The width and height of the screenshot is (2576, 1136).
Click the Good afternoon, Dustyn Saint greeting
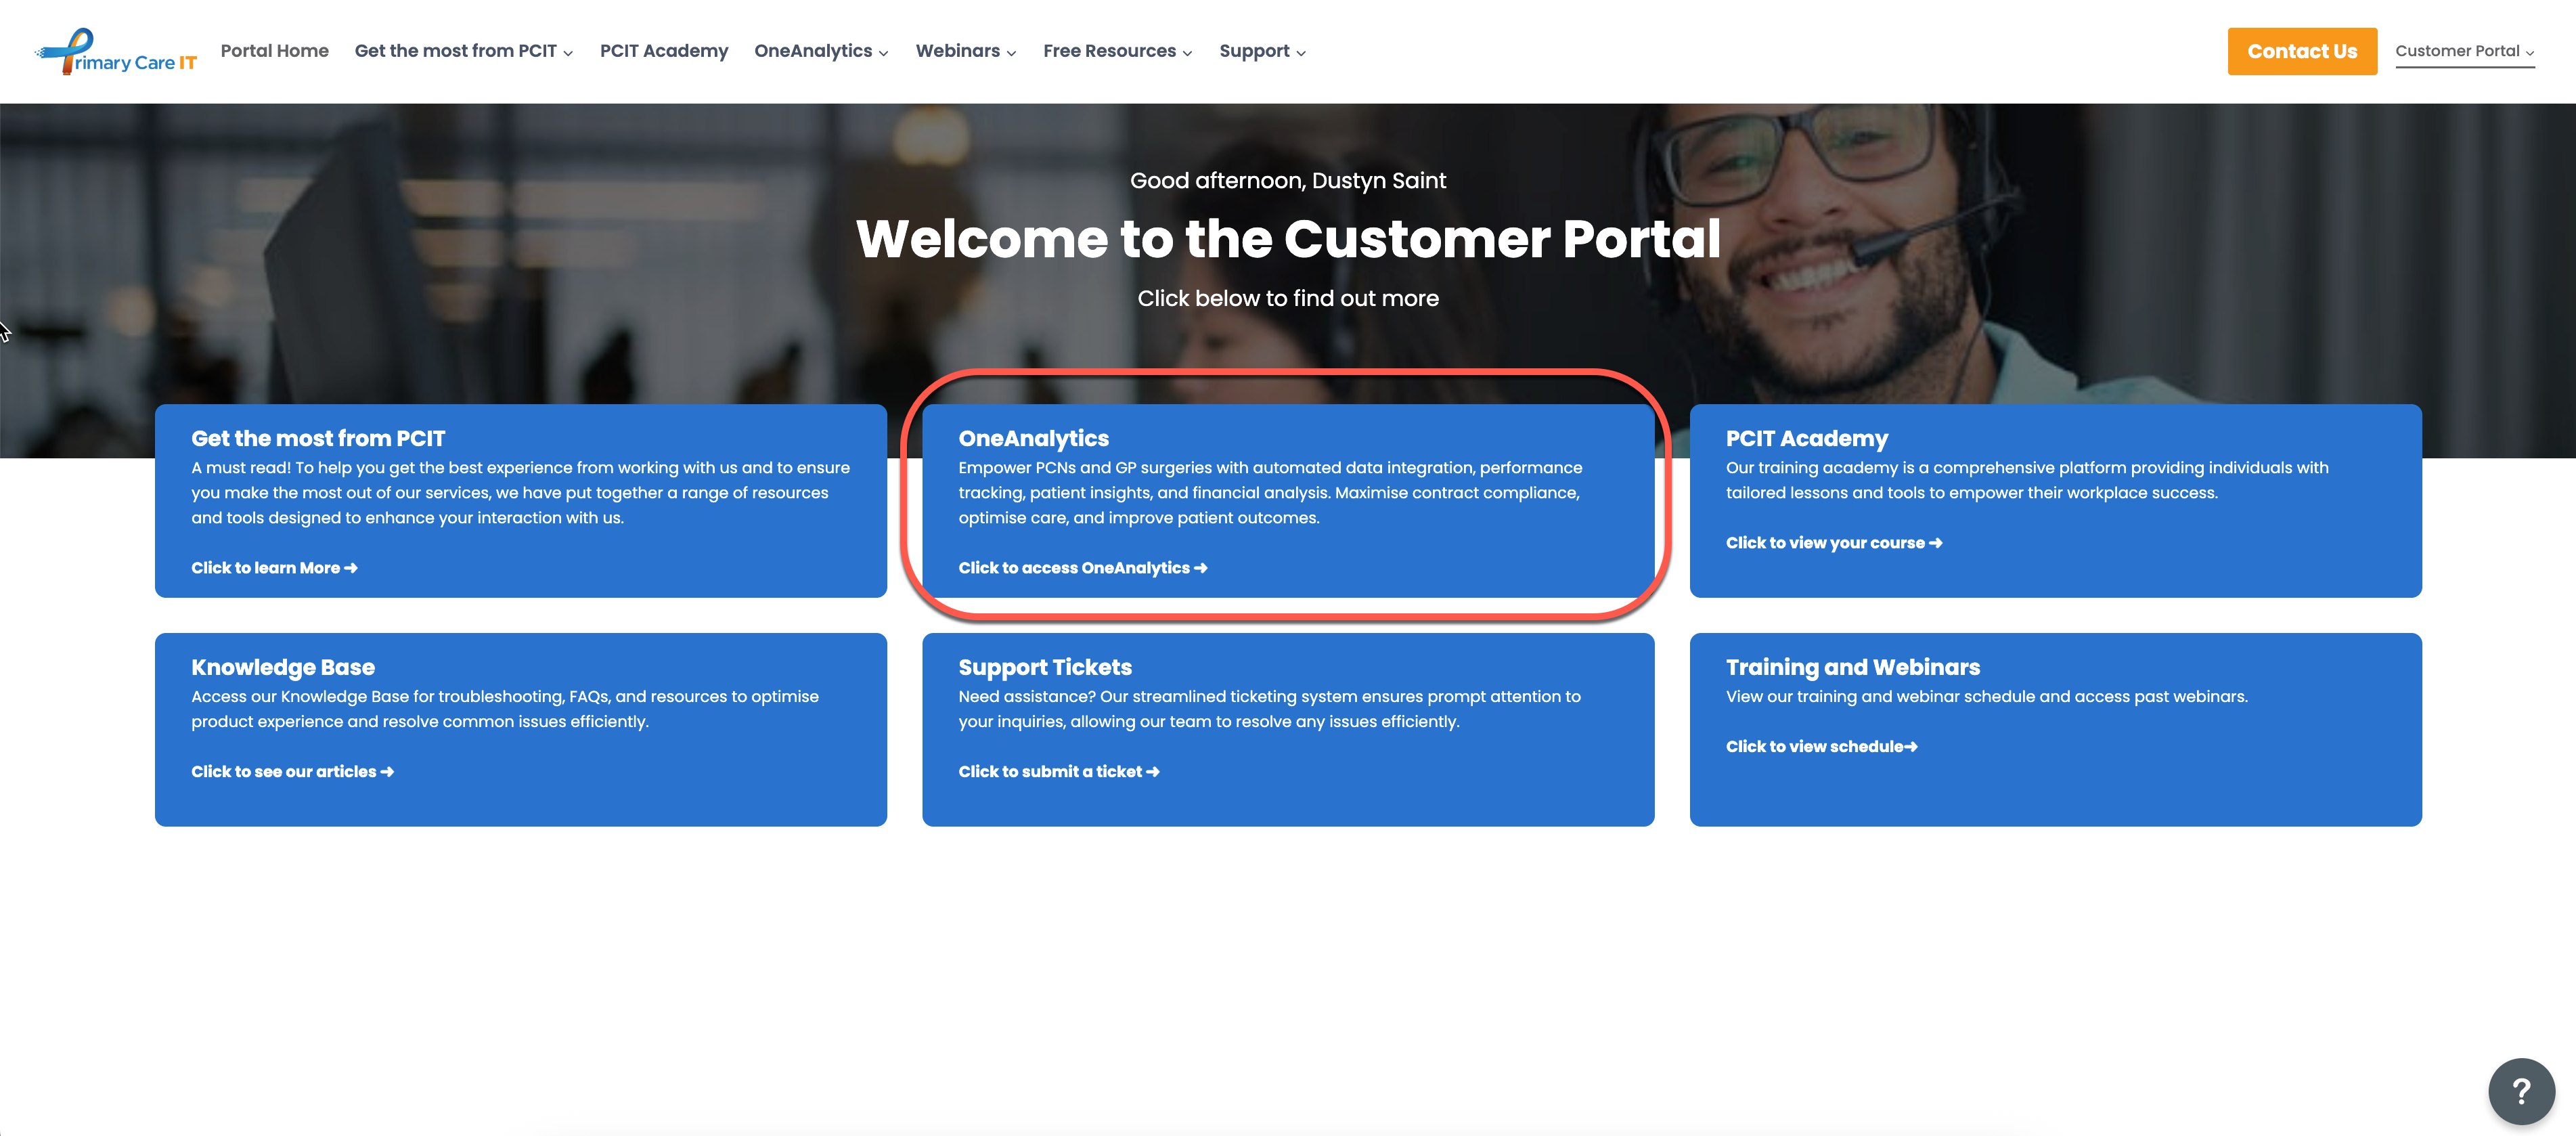[x=1288, y=181]
